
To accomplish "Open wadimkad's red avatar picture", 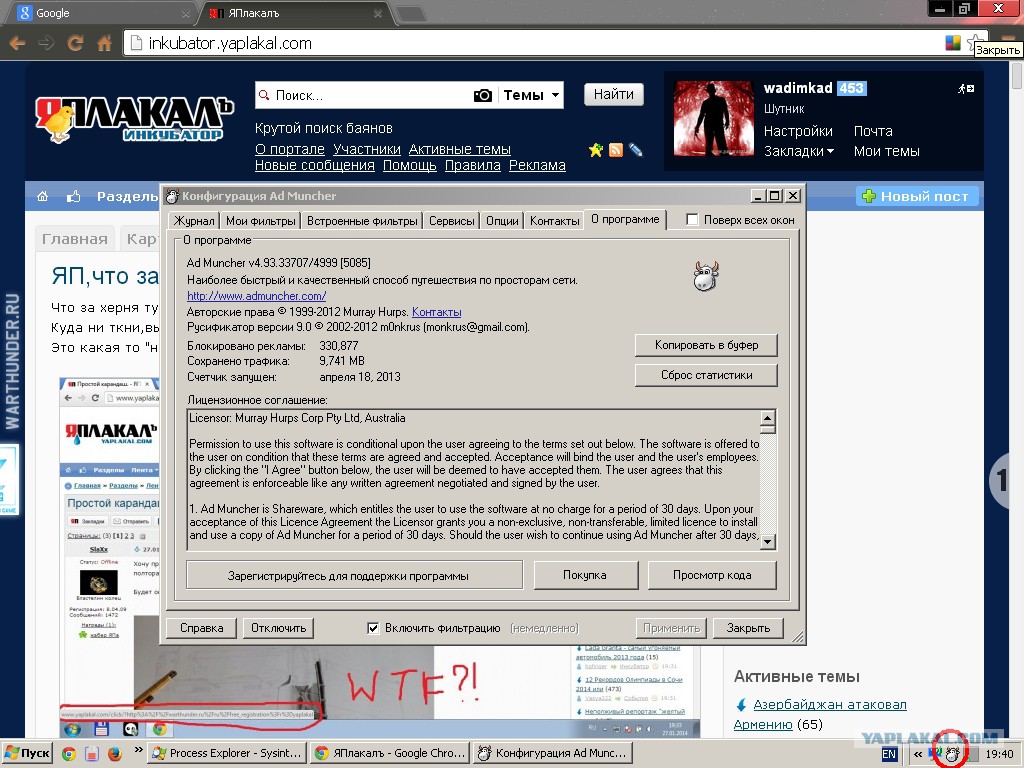I will (x=713, y=119).
